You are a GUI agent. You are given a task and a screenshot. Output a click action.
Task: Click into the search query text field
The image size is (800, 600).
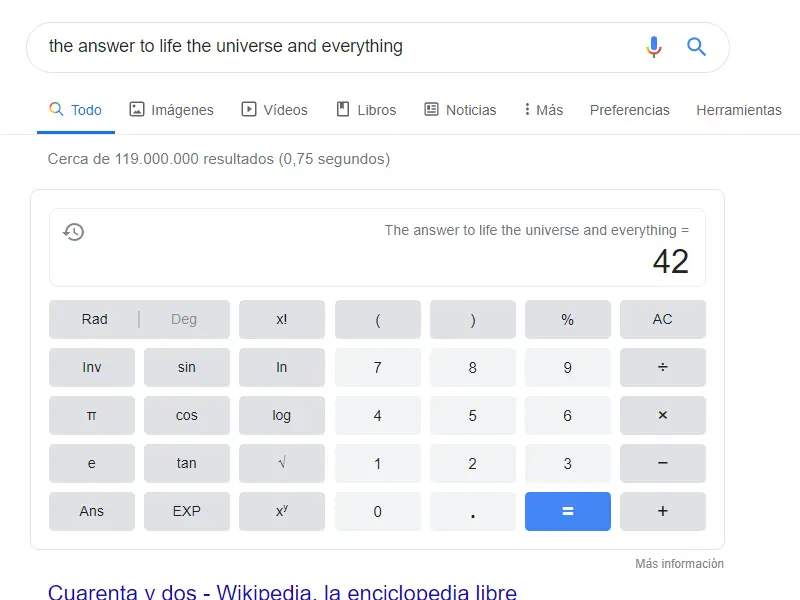330,47
